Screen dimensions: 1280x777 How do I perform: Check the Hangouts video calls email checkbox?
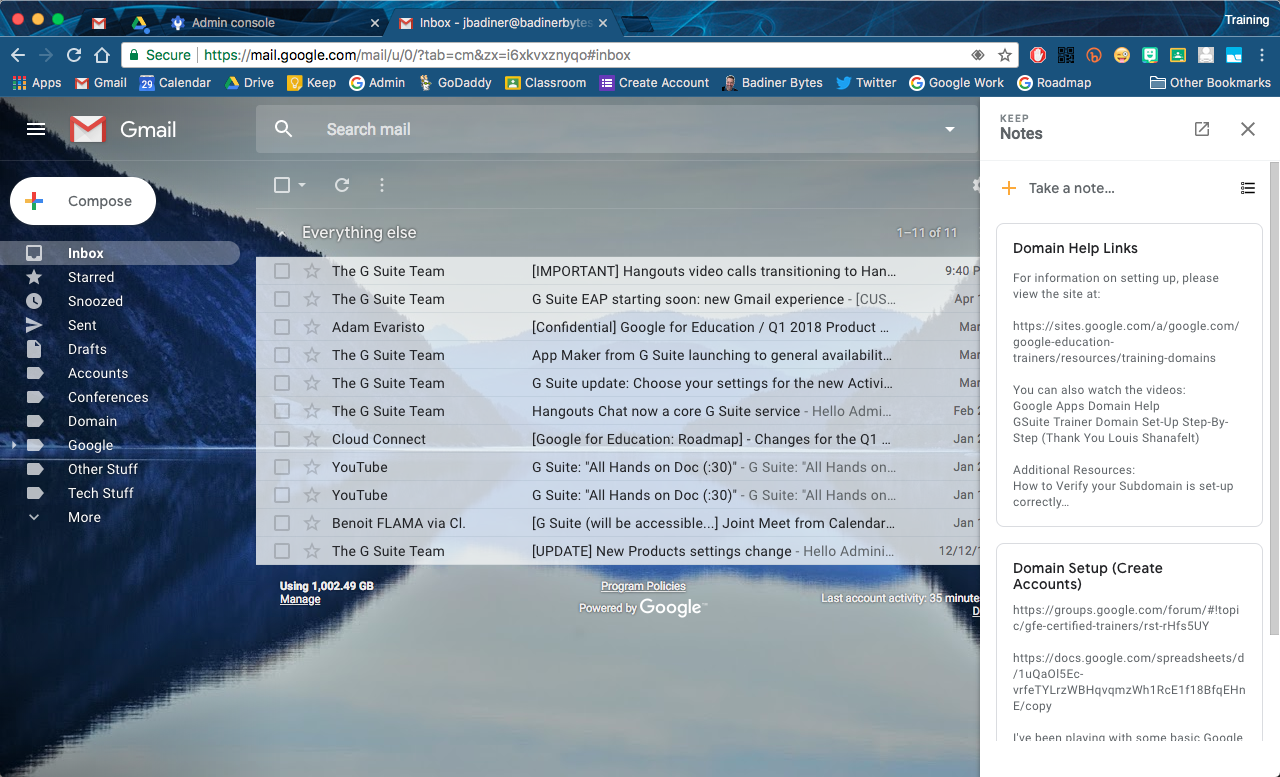[x=282, y=271]
